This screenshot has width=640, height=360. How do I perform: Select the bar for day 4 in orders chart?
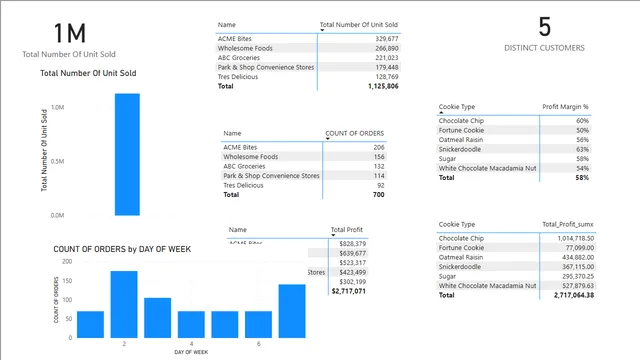tap(191, 324)
